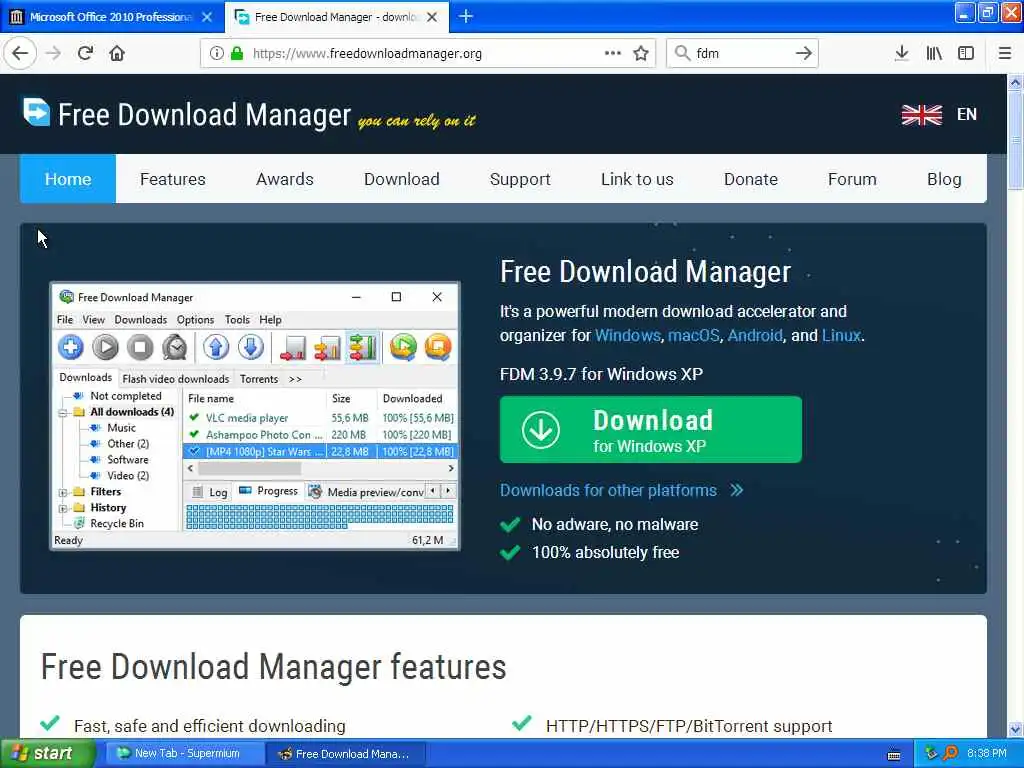Close the Microsoft Office 2010 tab
The image size is (1024, 768).
(x=207, y=17)
